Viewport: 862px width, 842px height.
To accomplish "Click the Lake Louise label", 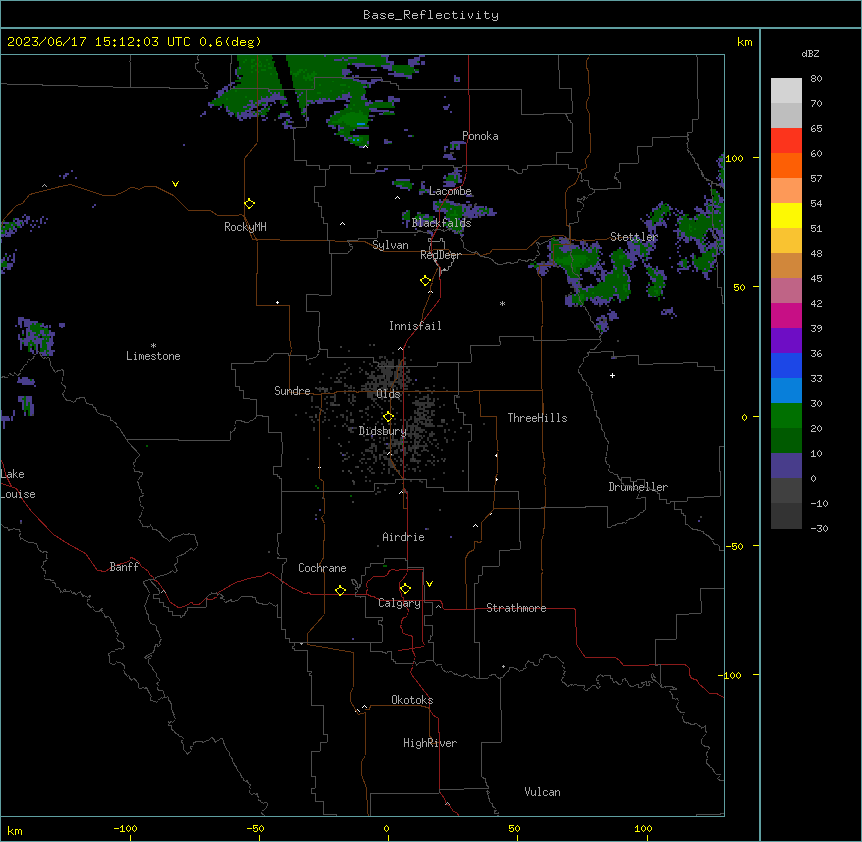I will tap(17, 484).
